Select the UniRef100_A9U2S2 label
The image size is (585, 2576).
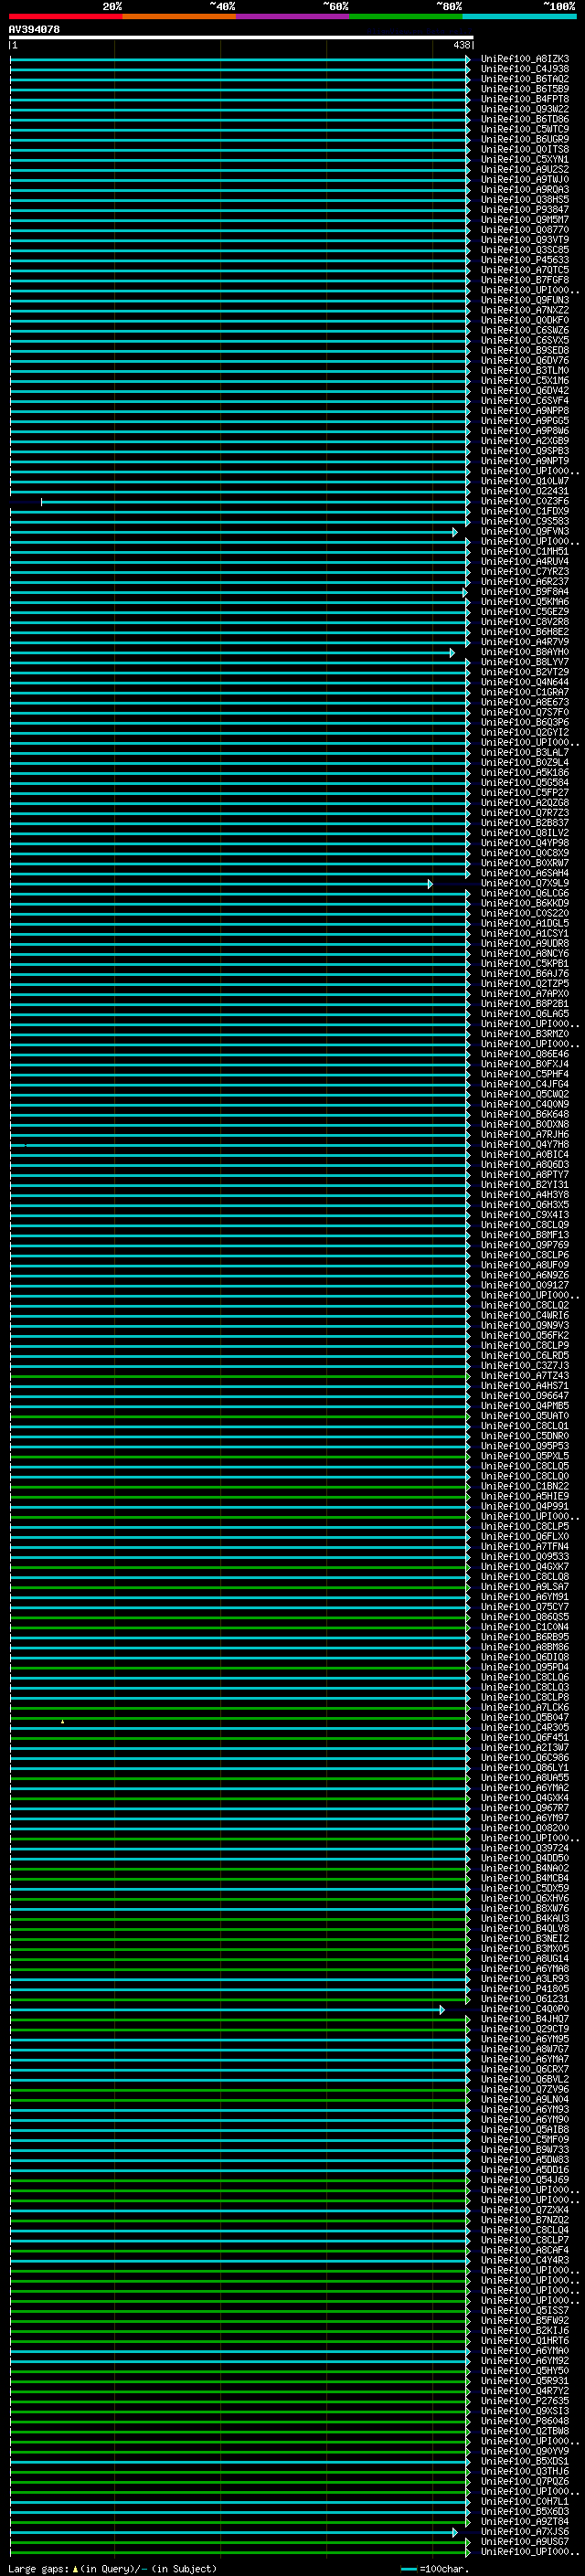[525, 169]
